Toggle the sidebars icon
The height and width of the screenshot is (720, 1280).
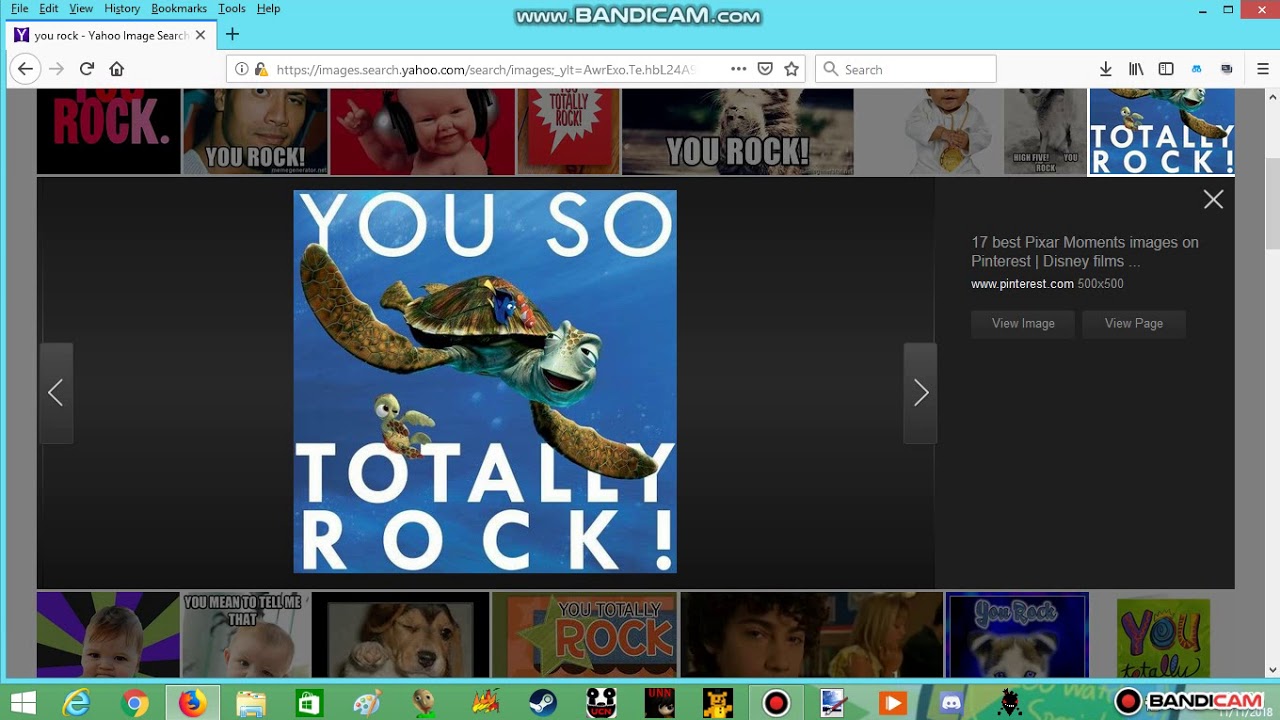pos(1166,69)
